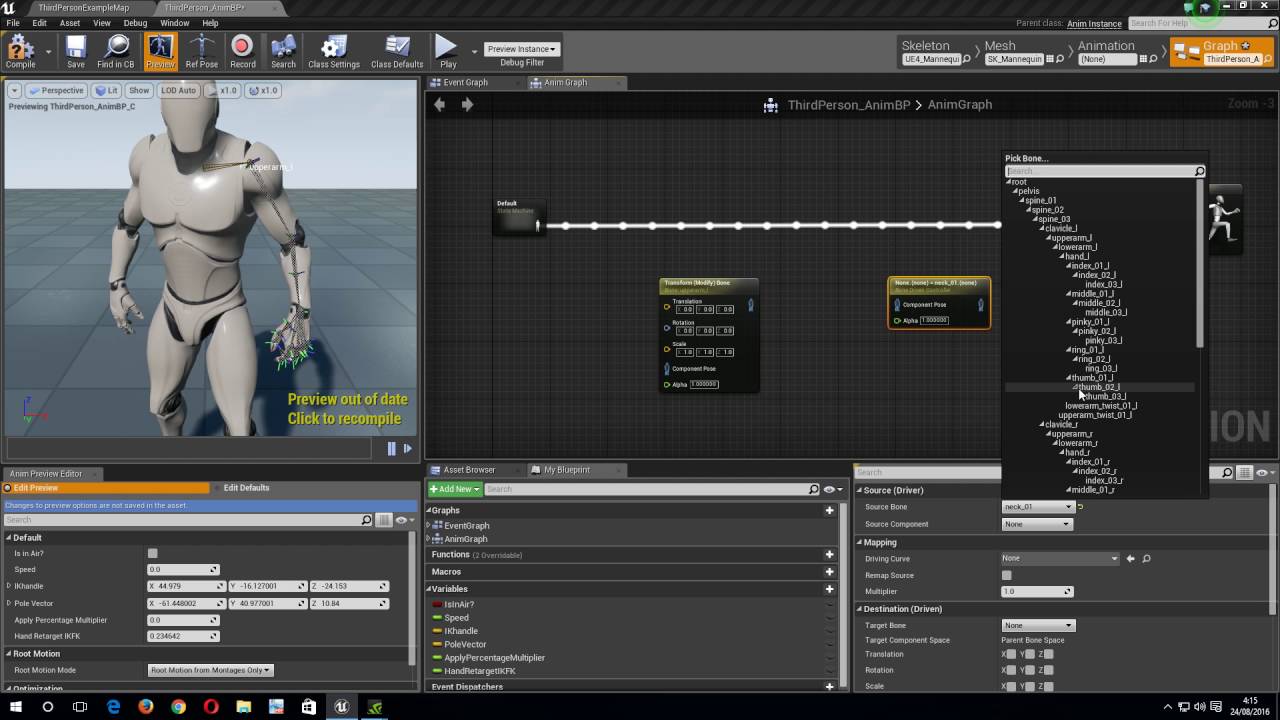This screenshot has height=720, width=1280.
Task: Switch to the Asset Browser tab
Action: (x=469, y=470)
